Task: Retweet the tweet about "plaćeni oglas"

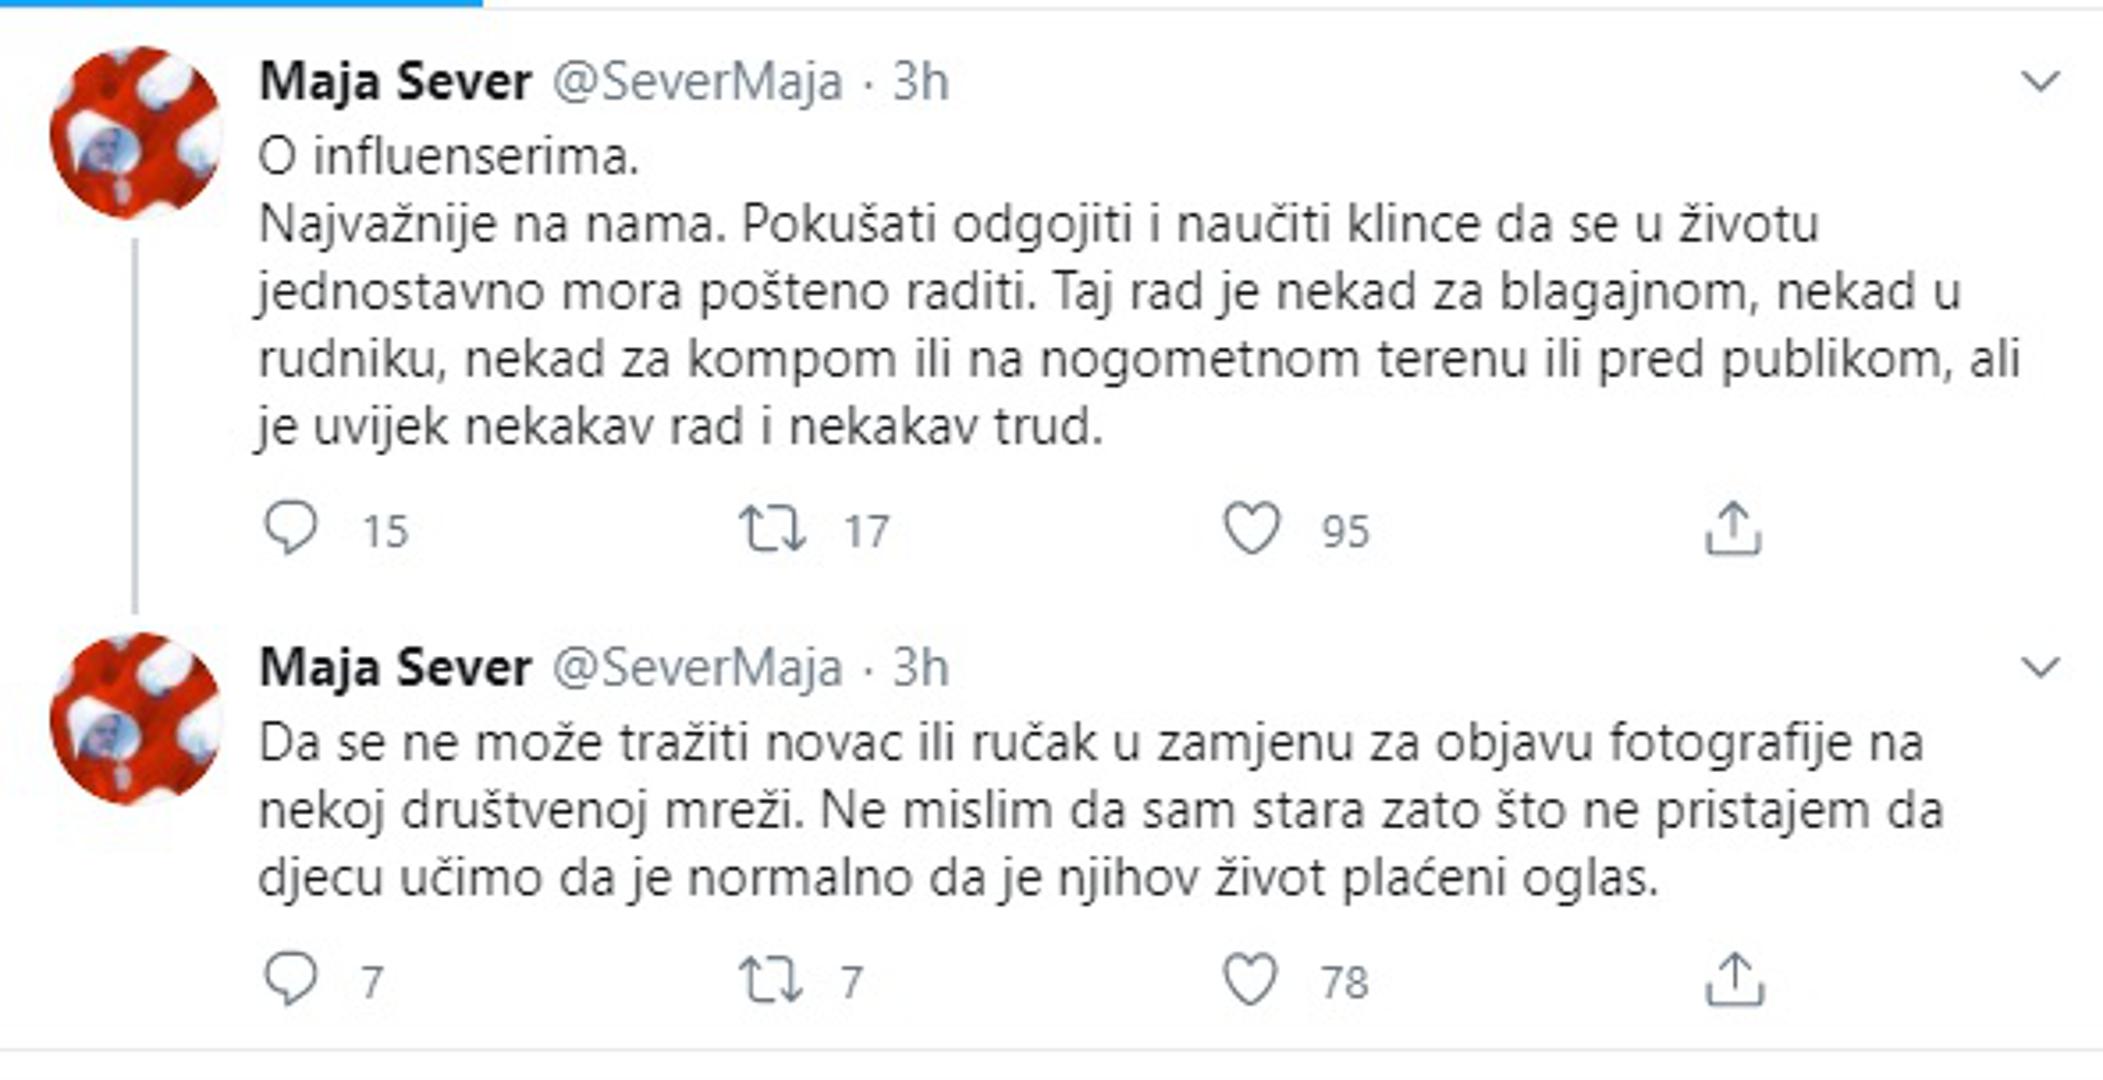Action: [770, 980]
